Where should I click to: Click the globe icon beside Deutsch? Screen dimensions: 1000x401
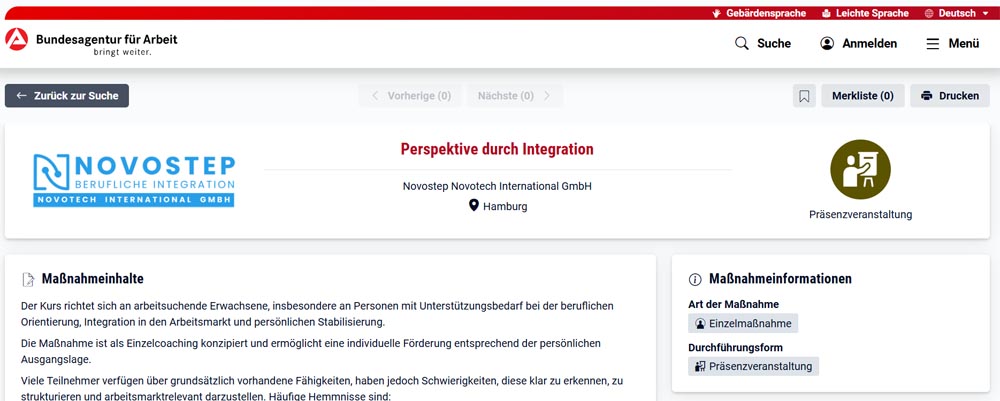(x=929, y=13)
